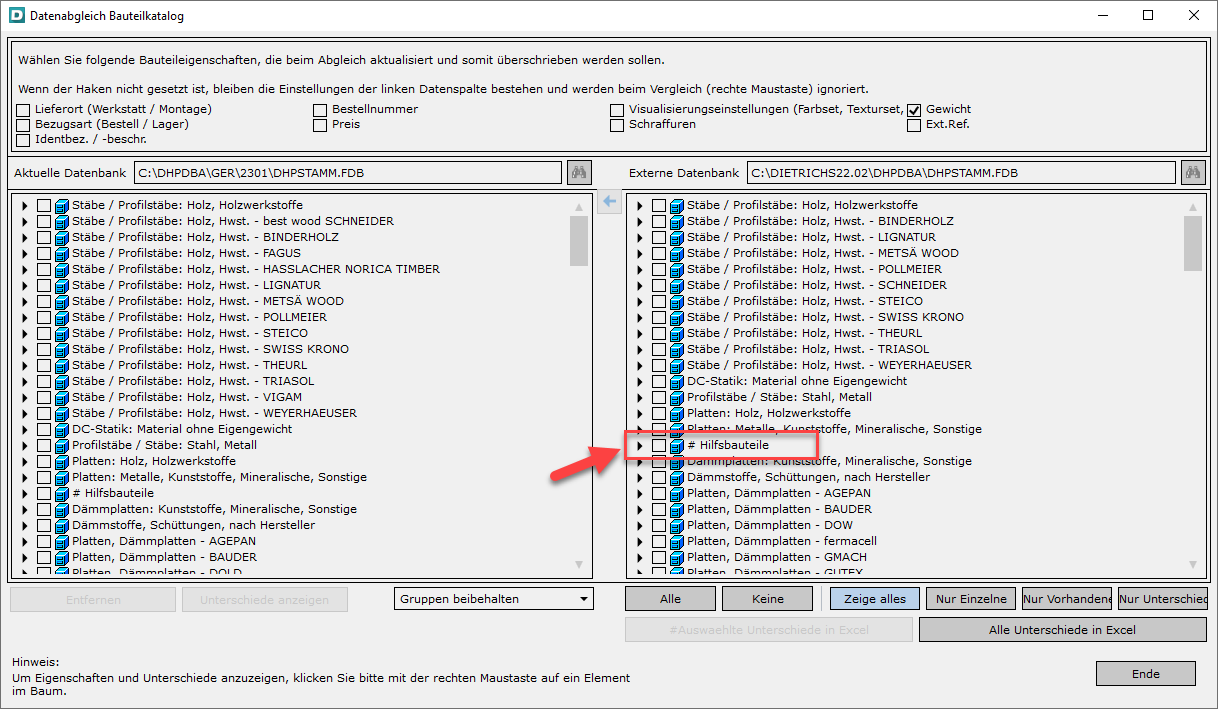Image resolution: width=1218 pixels, height=709 pixels.
Task: Click the catalog icon for DC-Statik: Material ohne Eigengewicht
Action: 60,429
